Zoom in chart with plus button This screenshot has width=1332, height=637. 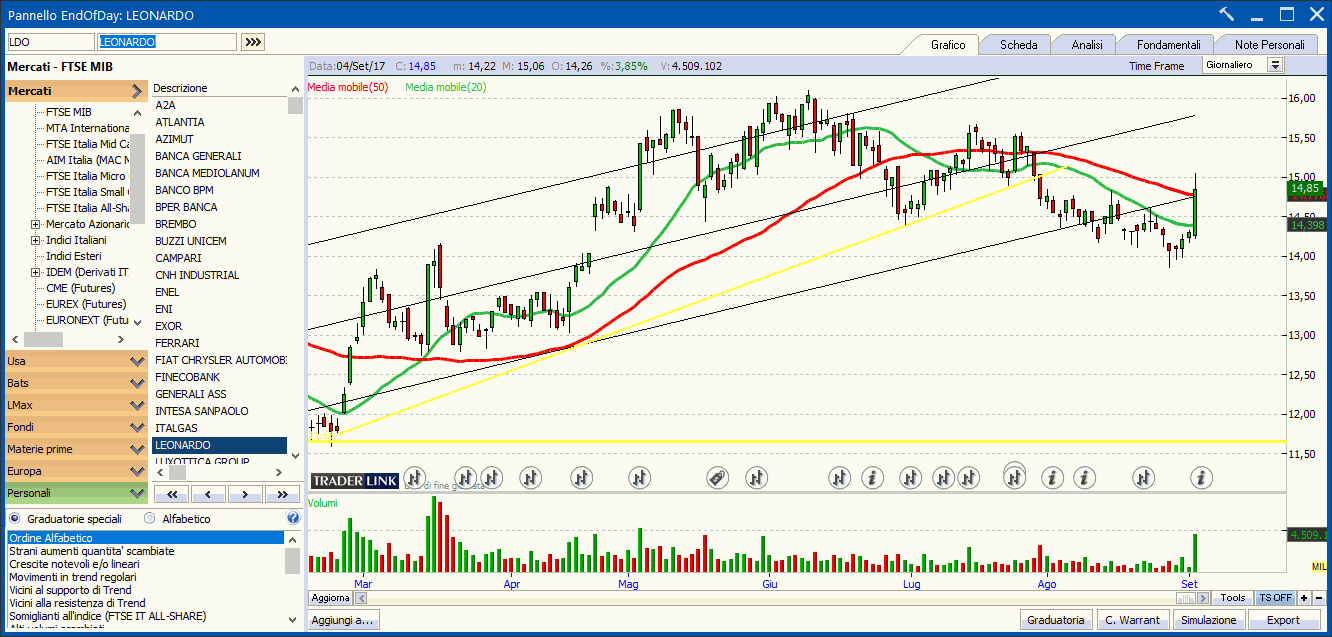tap(1304, 598)
